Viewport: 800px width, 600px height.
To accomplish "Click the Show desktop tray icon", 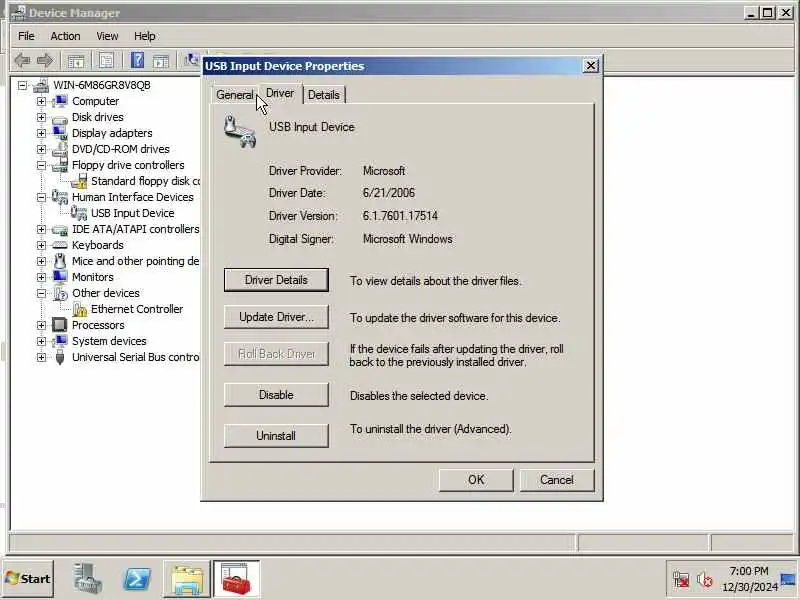I will tap(788, 580).
